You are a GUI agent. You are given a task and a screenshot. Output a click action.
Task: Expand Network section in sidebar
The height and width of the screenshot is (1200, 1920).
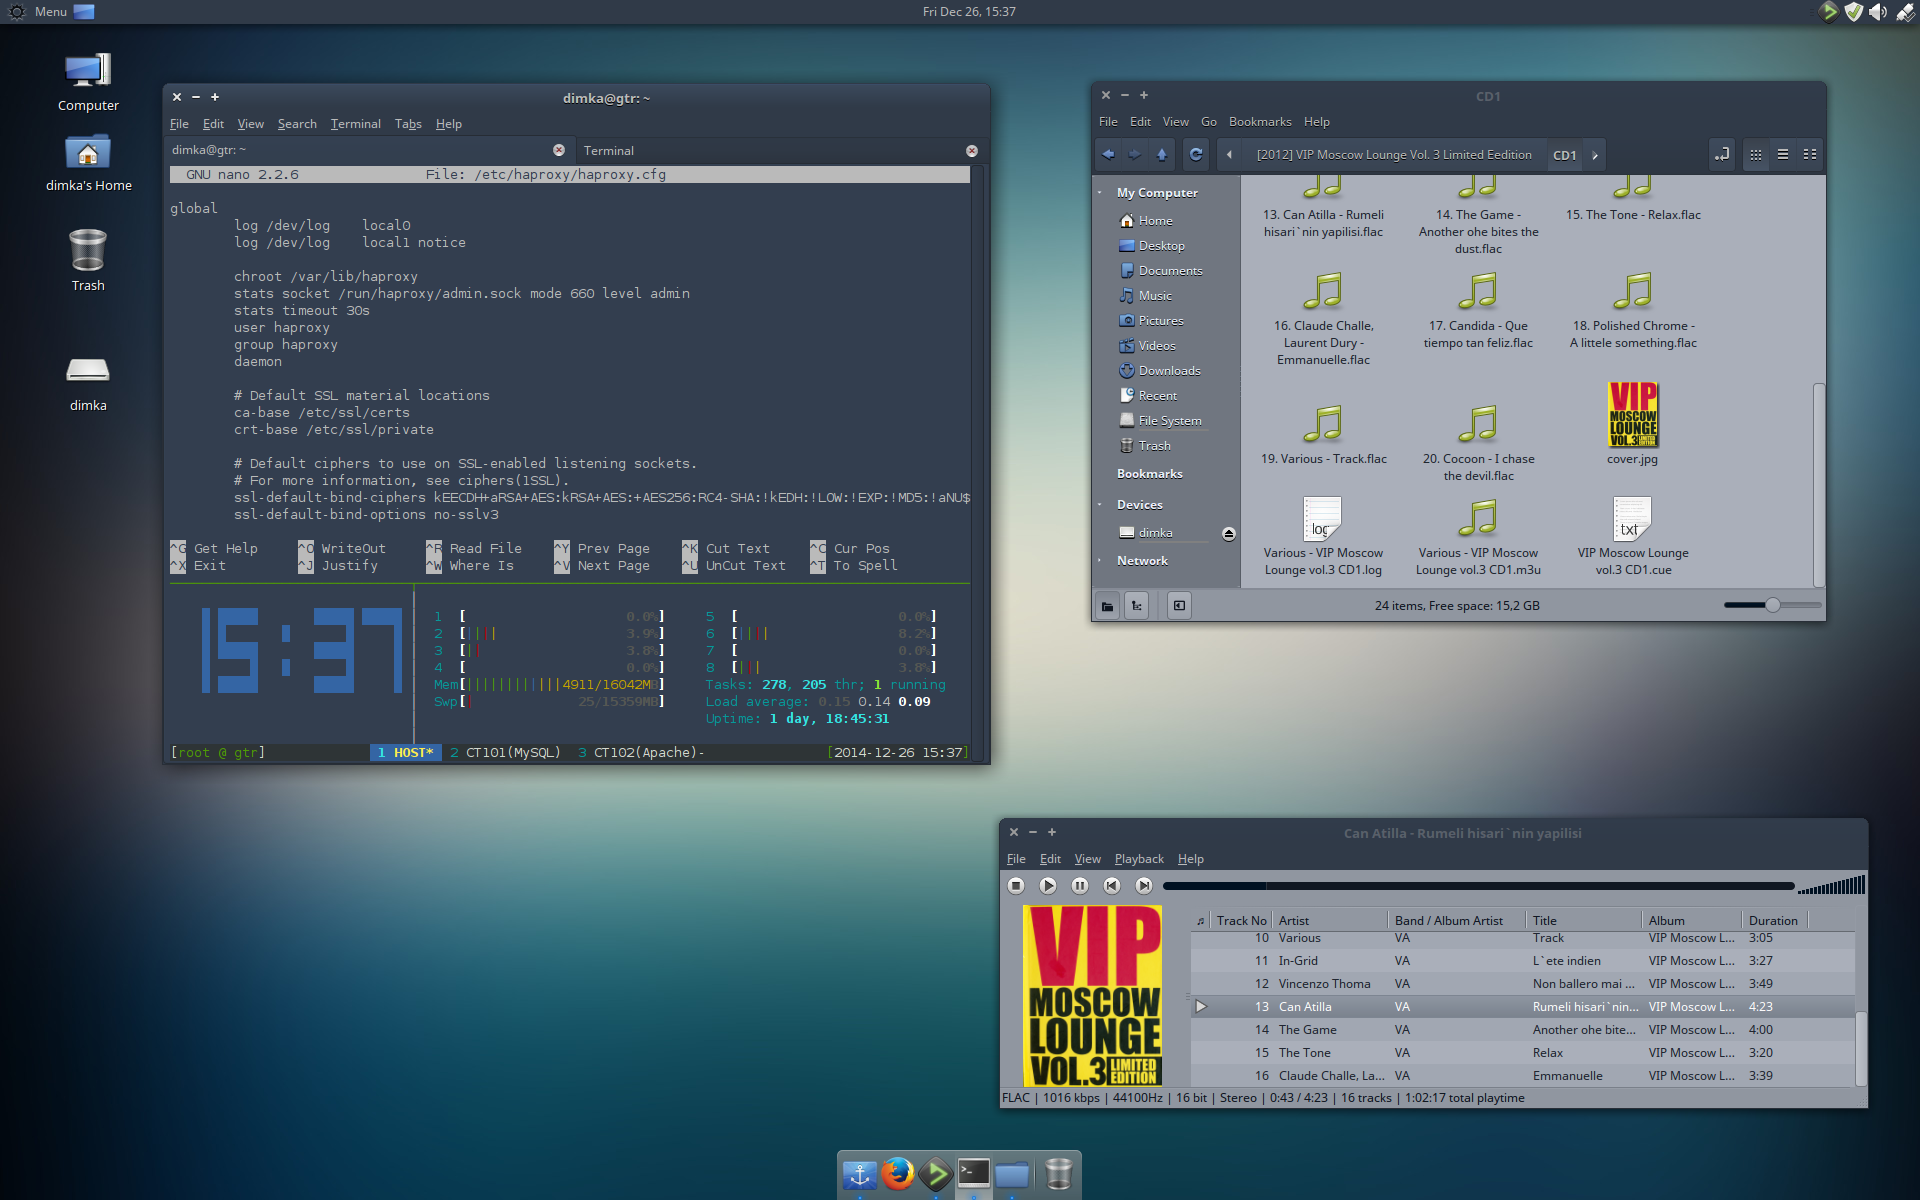pos(1100,561)
